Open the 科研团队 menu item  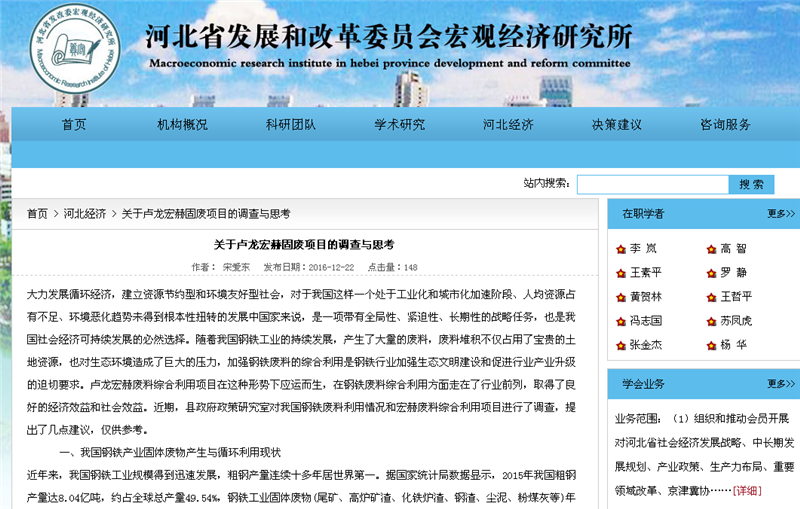291,124
